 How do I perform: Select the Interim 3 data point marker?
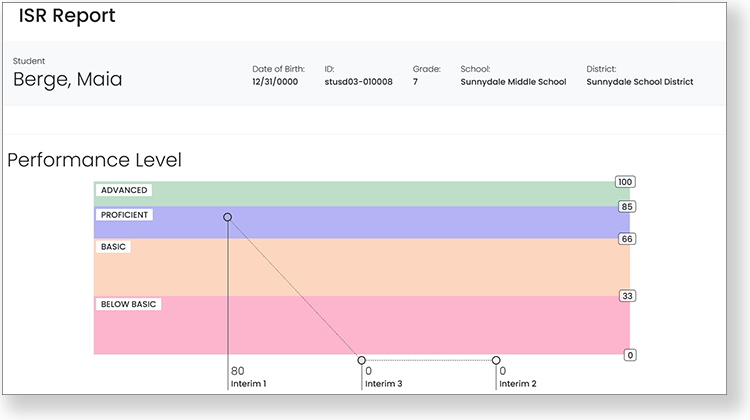[x=362, y=360]
